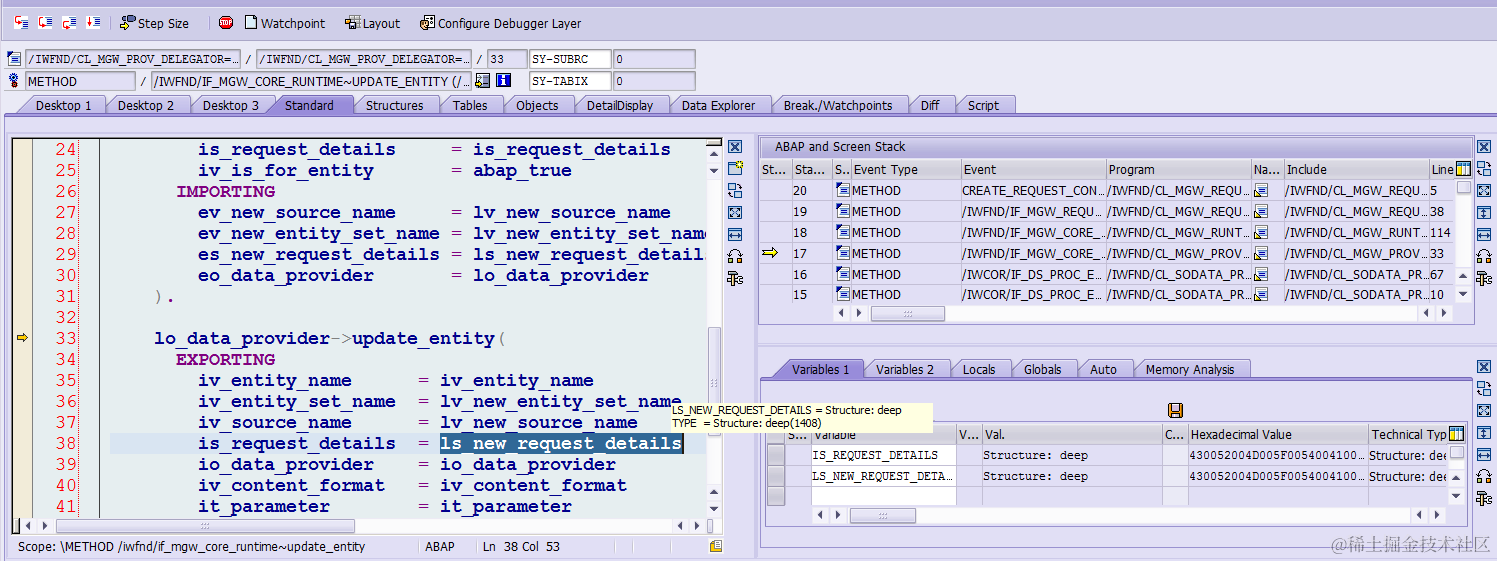The width and height of the screenshot is (1497, 561).
Task: Click the status bar notes icon
Action: [716, 546]
